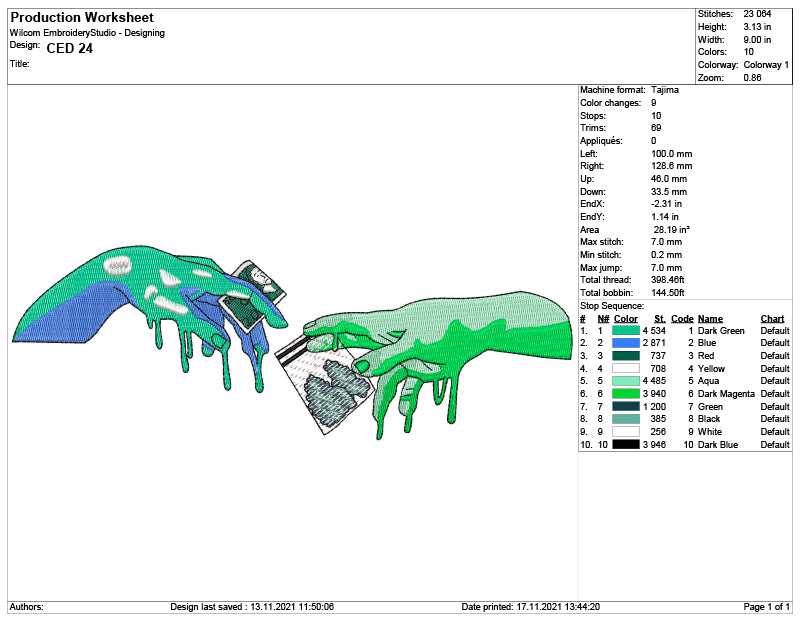Click the left value '100.0 mm'
800x620 pixels.
point(671,154)
